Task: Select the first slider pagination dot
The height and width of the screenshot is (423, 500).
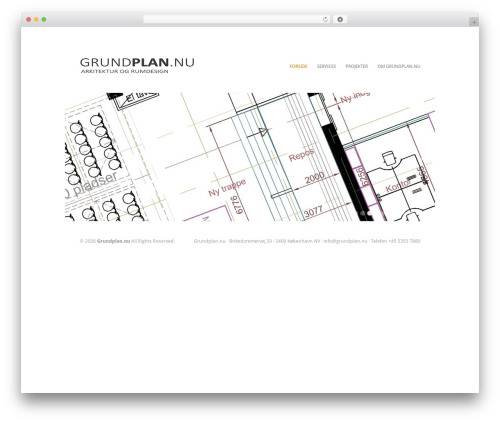Action: pos(363,213)
